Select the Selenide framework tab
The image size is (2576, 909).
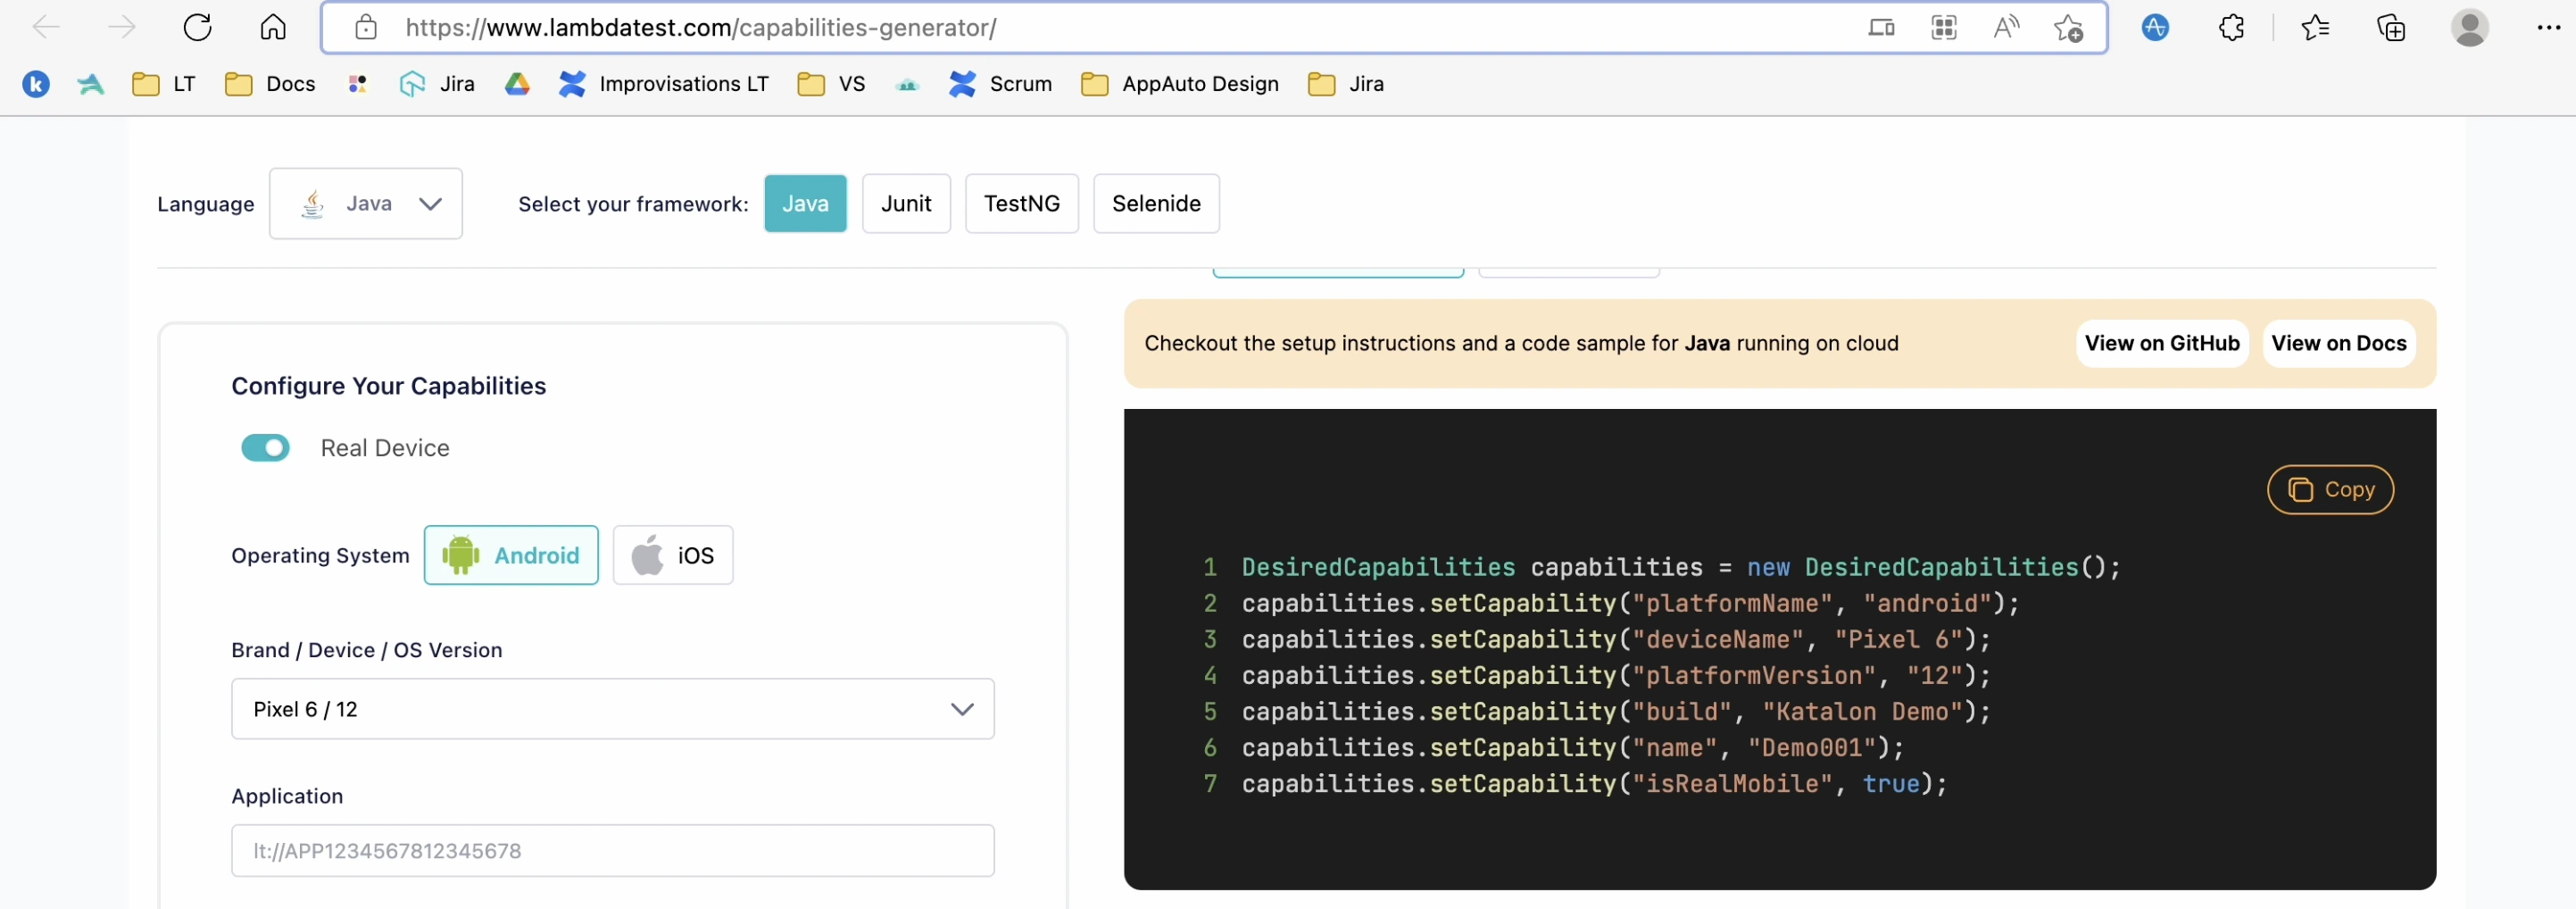(1156, 204)
